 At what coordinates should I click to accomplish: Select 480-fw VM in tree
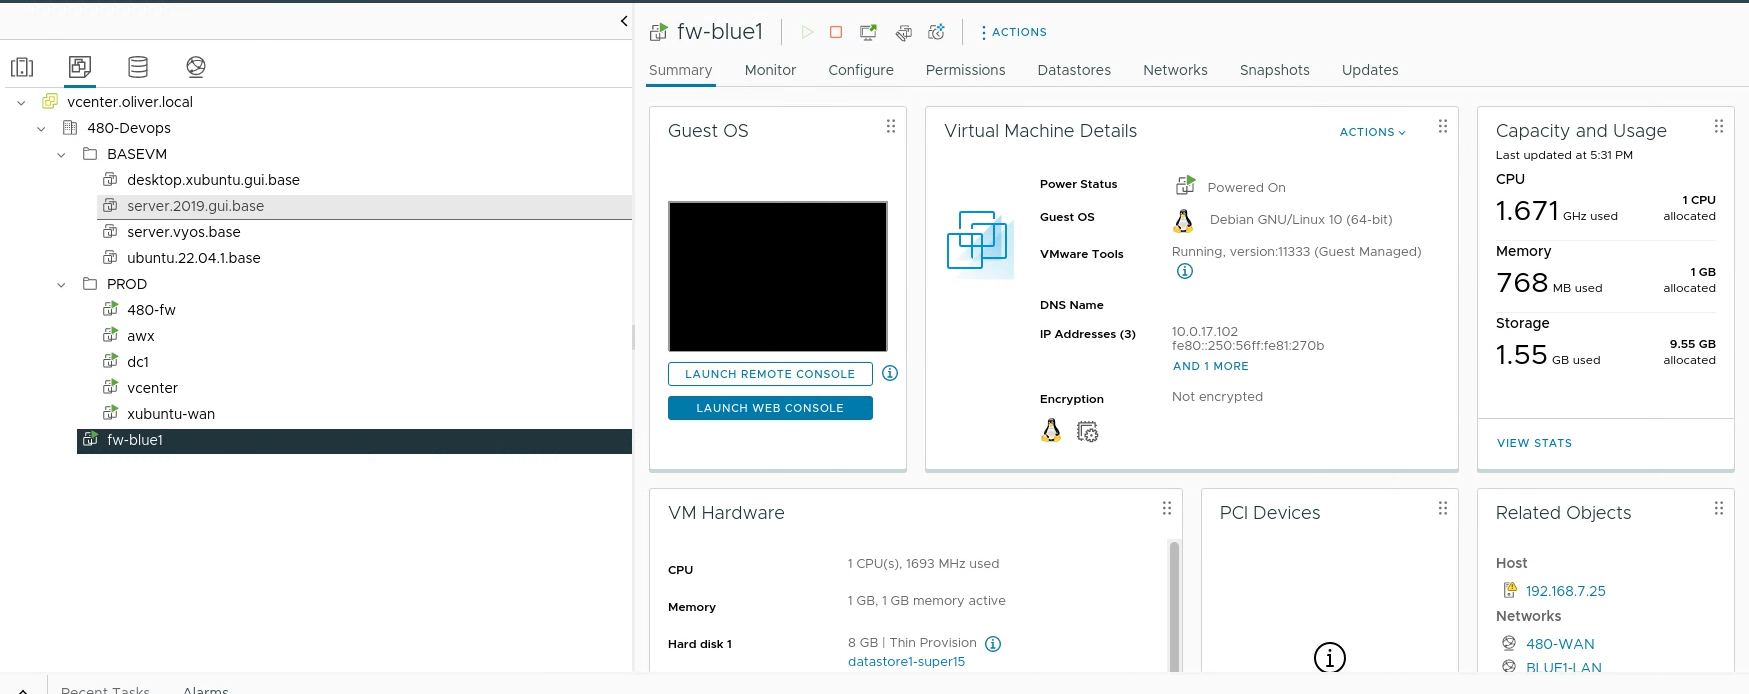tap(151, 310)
